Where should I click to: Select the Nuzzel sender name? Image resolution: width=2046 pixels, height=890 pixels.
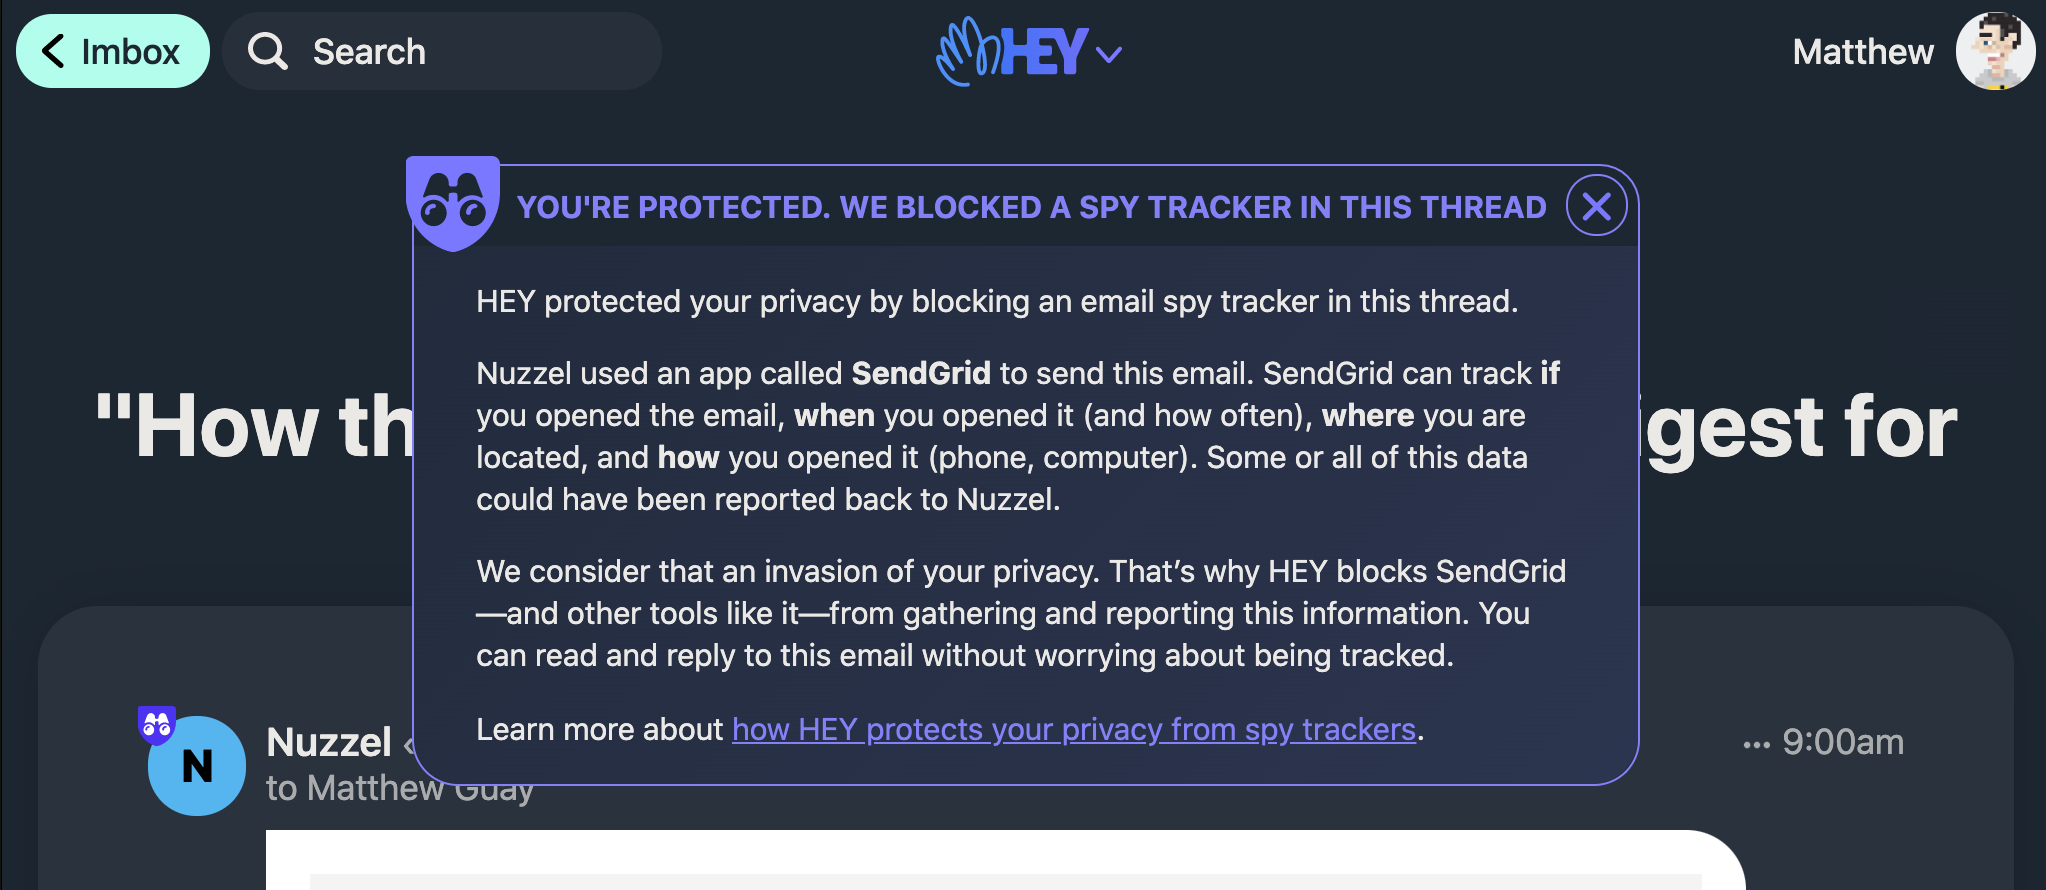(328, 742)
